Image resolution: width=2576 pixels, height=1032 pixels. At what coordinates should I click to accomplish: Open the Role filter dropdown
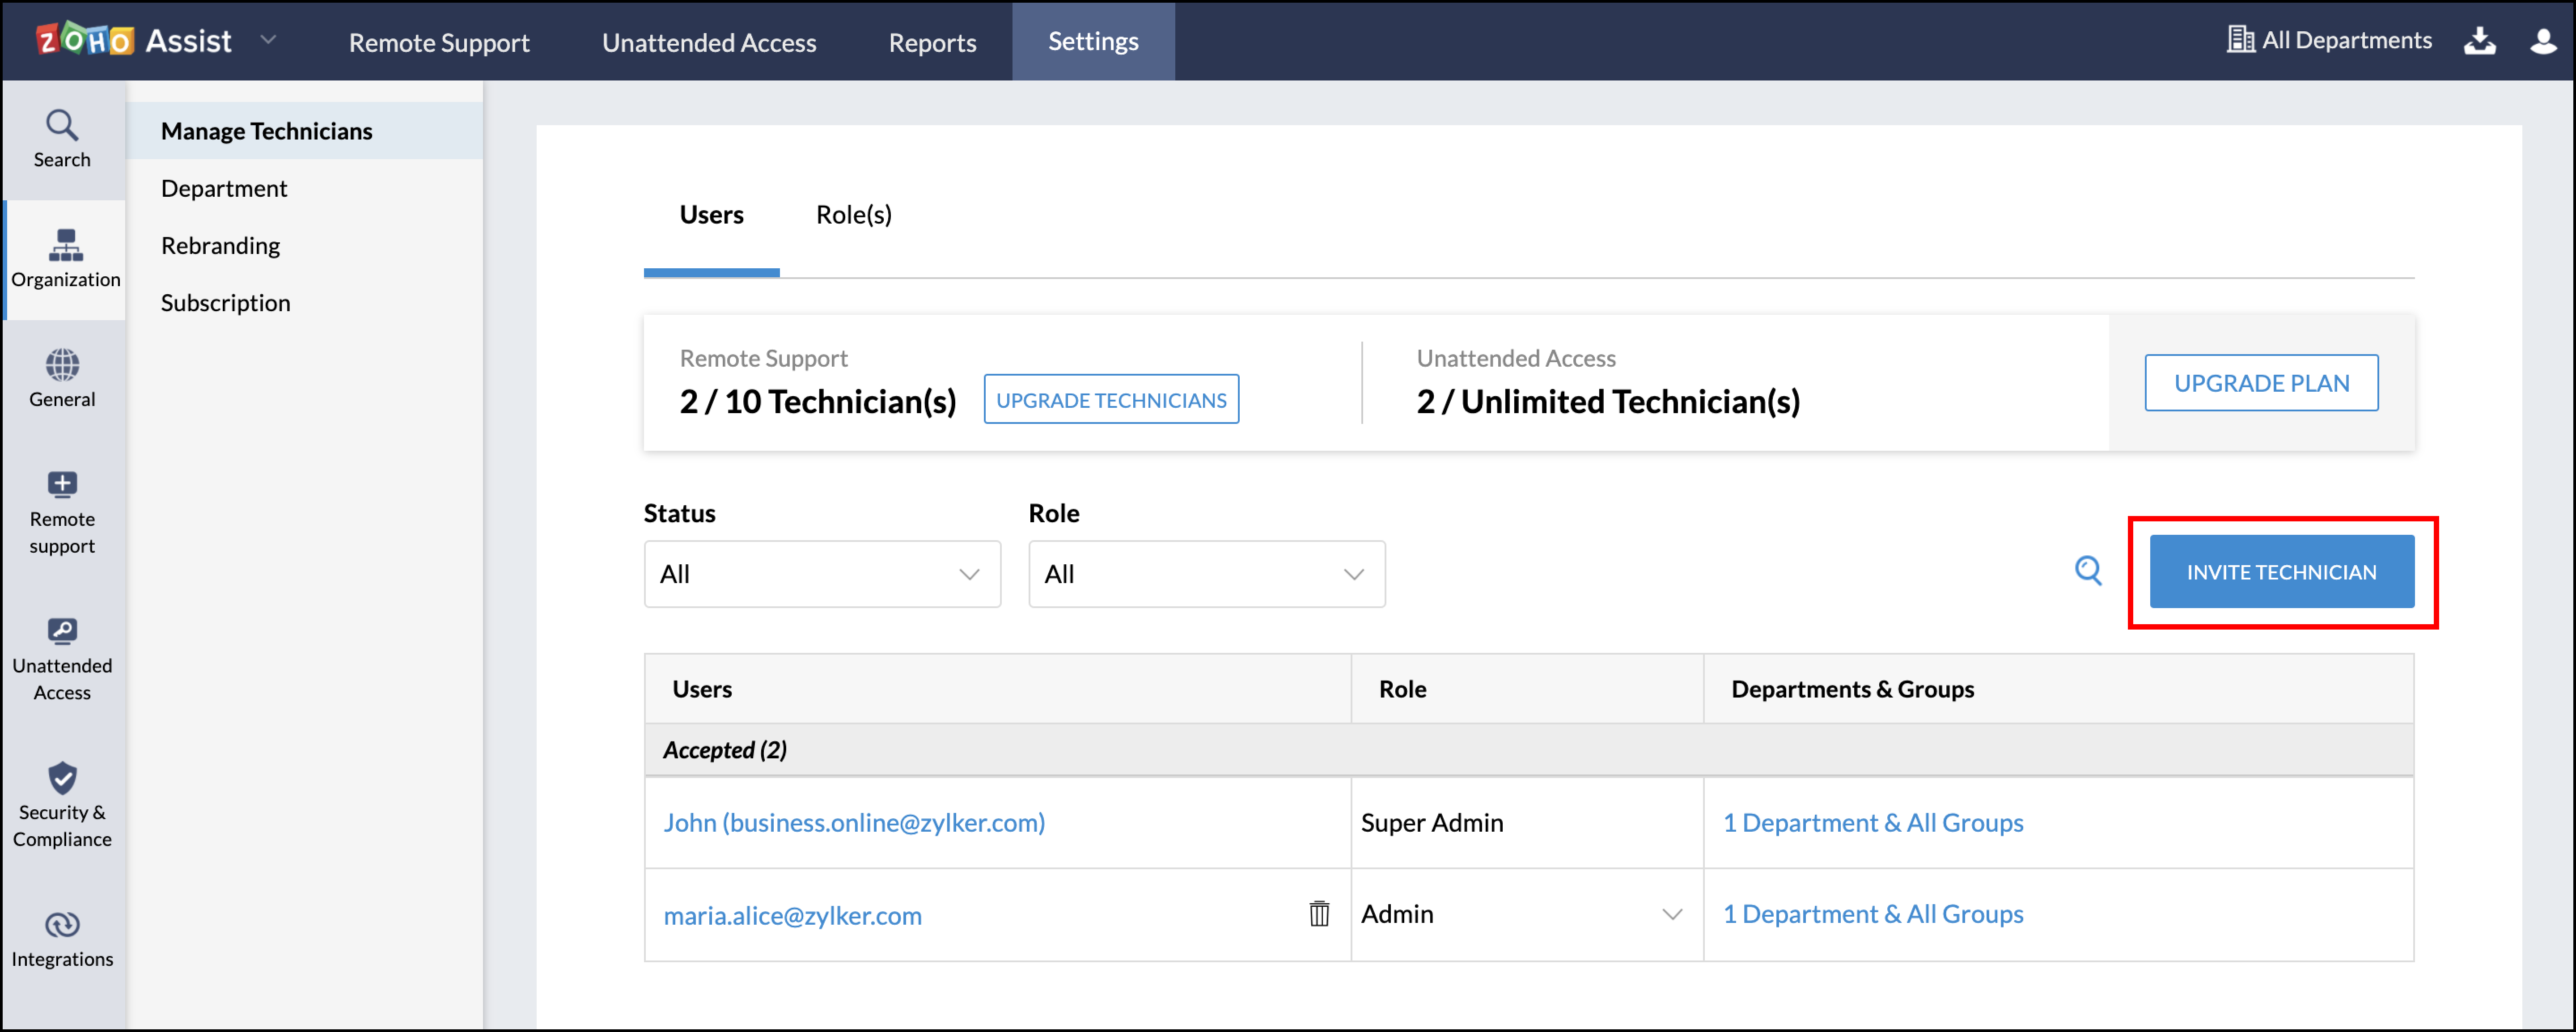click(x=1207, y=574)
